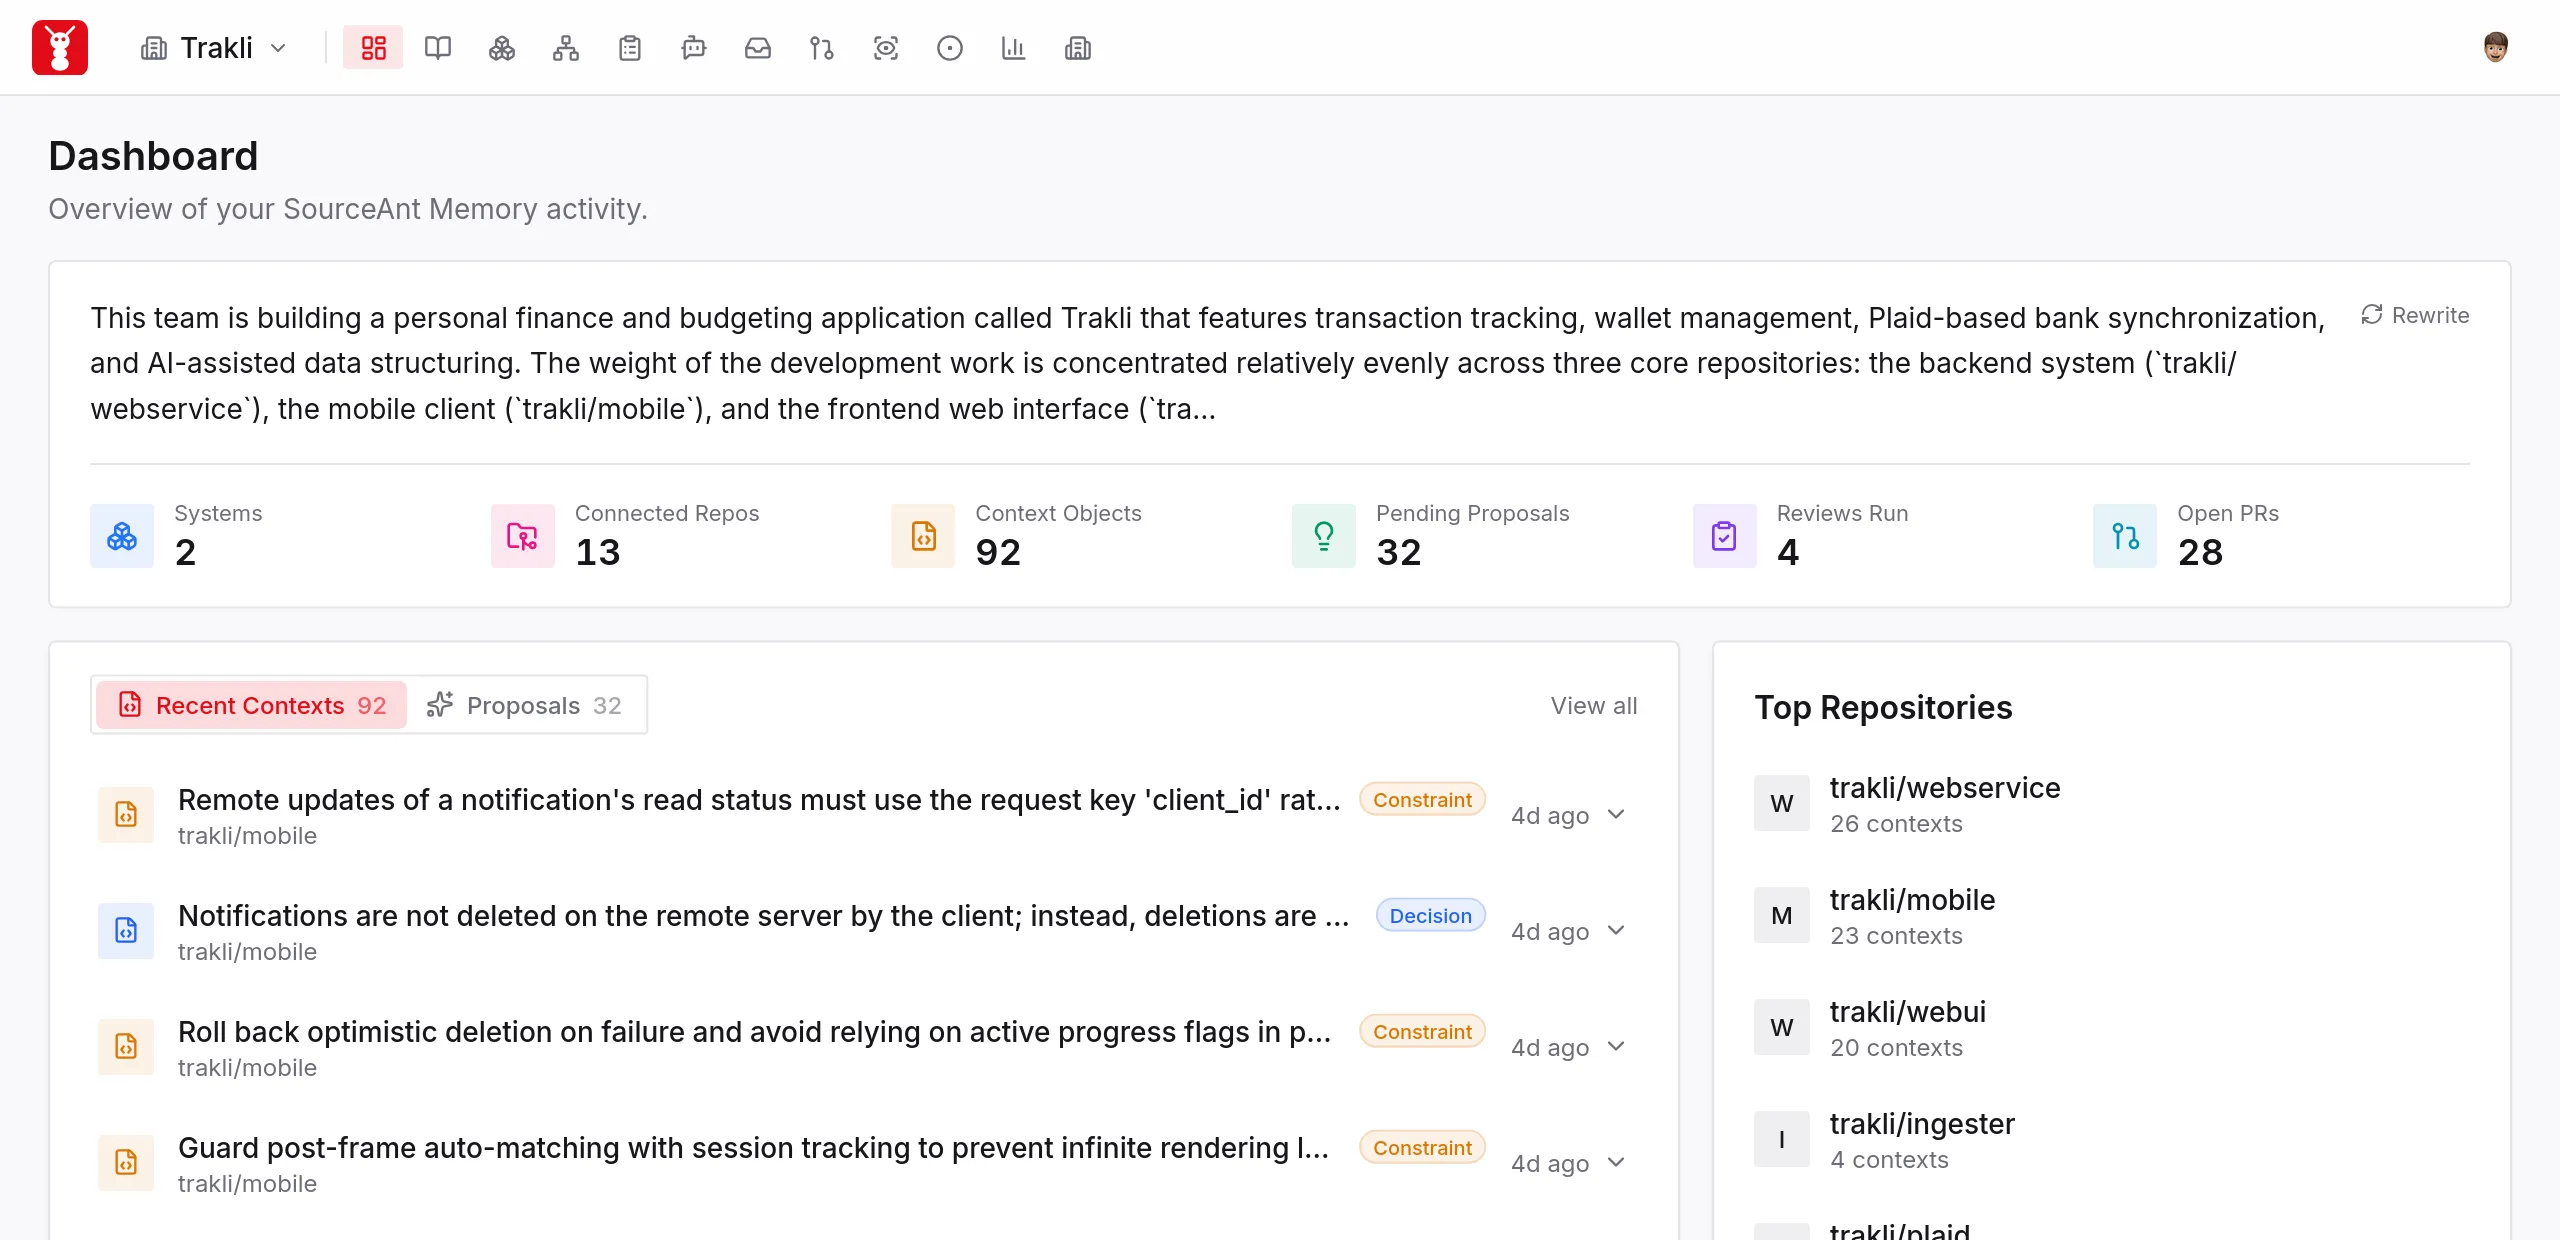The width and height of the screenshot is (2560, 1240).
Task: Open the trakli/webservice repository
Action: pos(1945,788)
